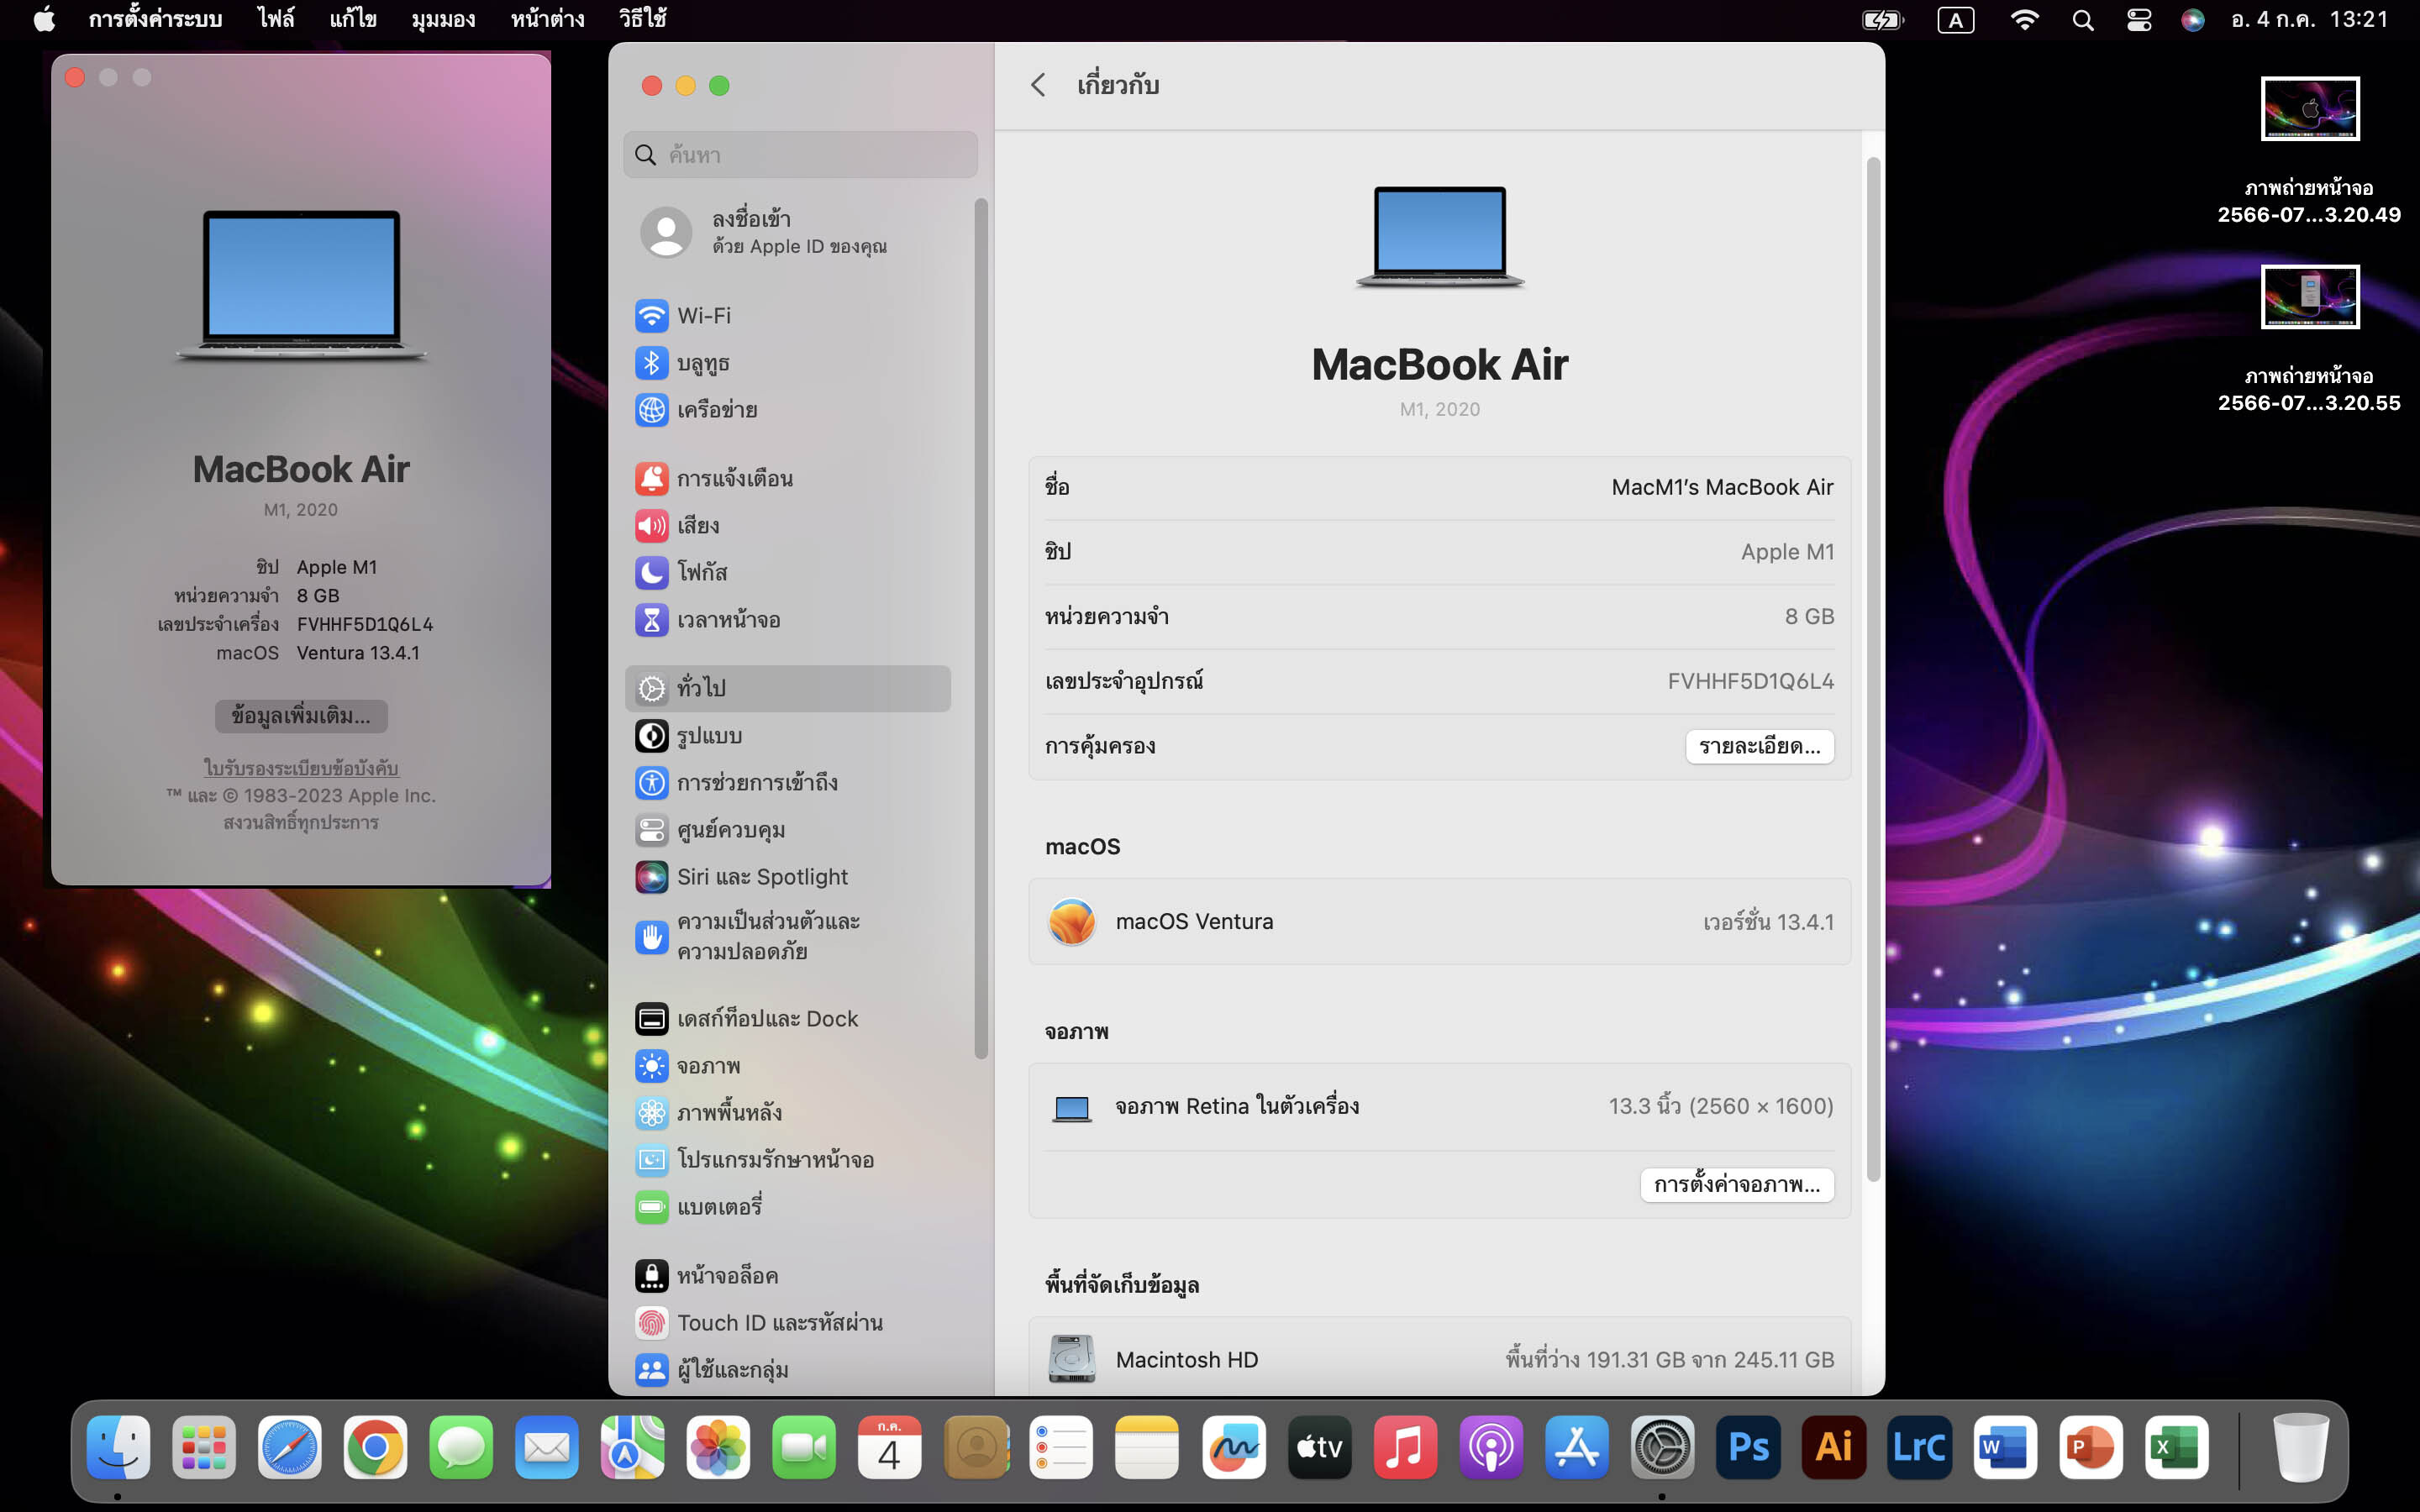Screen dimensions: 2420x1512
Task: Click macOS Ventura version row
Action: click(1439, 922)
